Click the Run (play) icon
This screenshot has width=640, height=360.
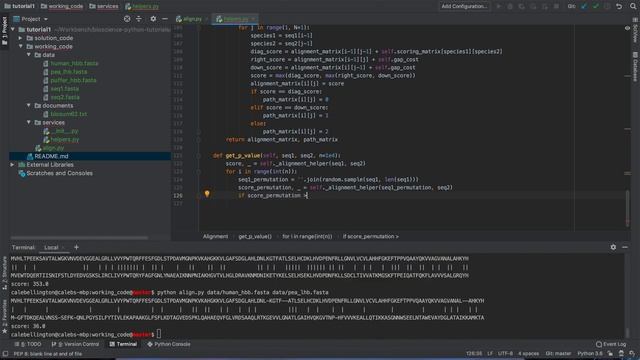(498, 6)
